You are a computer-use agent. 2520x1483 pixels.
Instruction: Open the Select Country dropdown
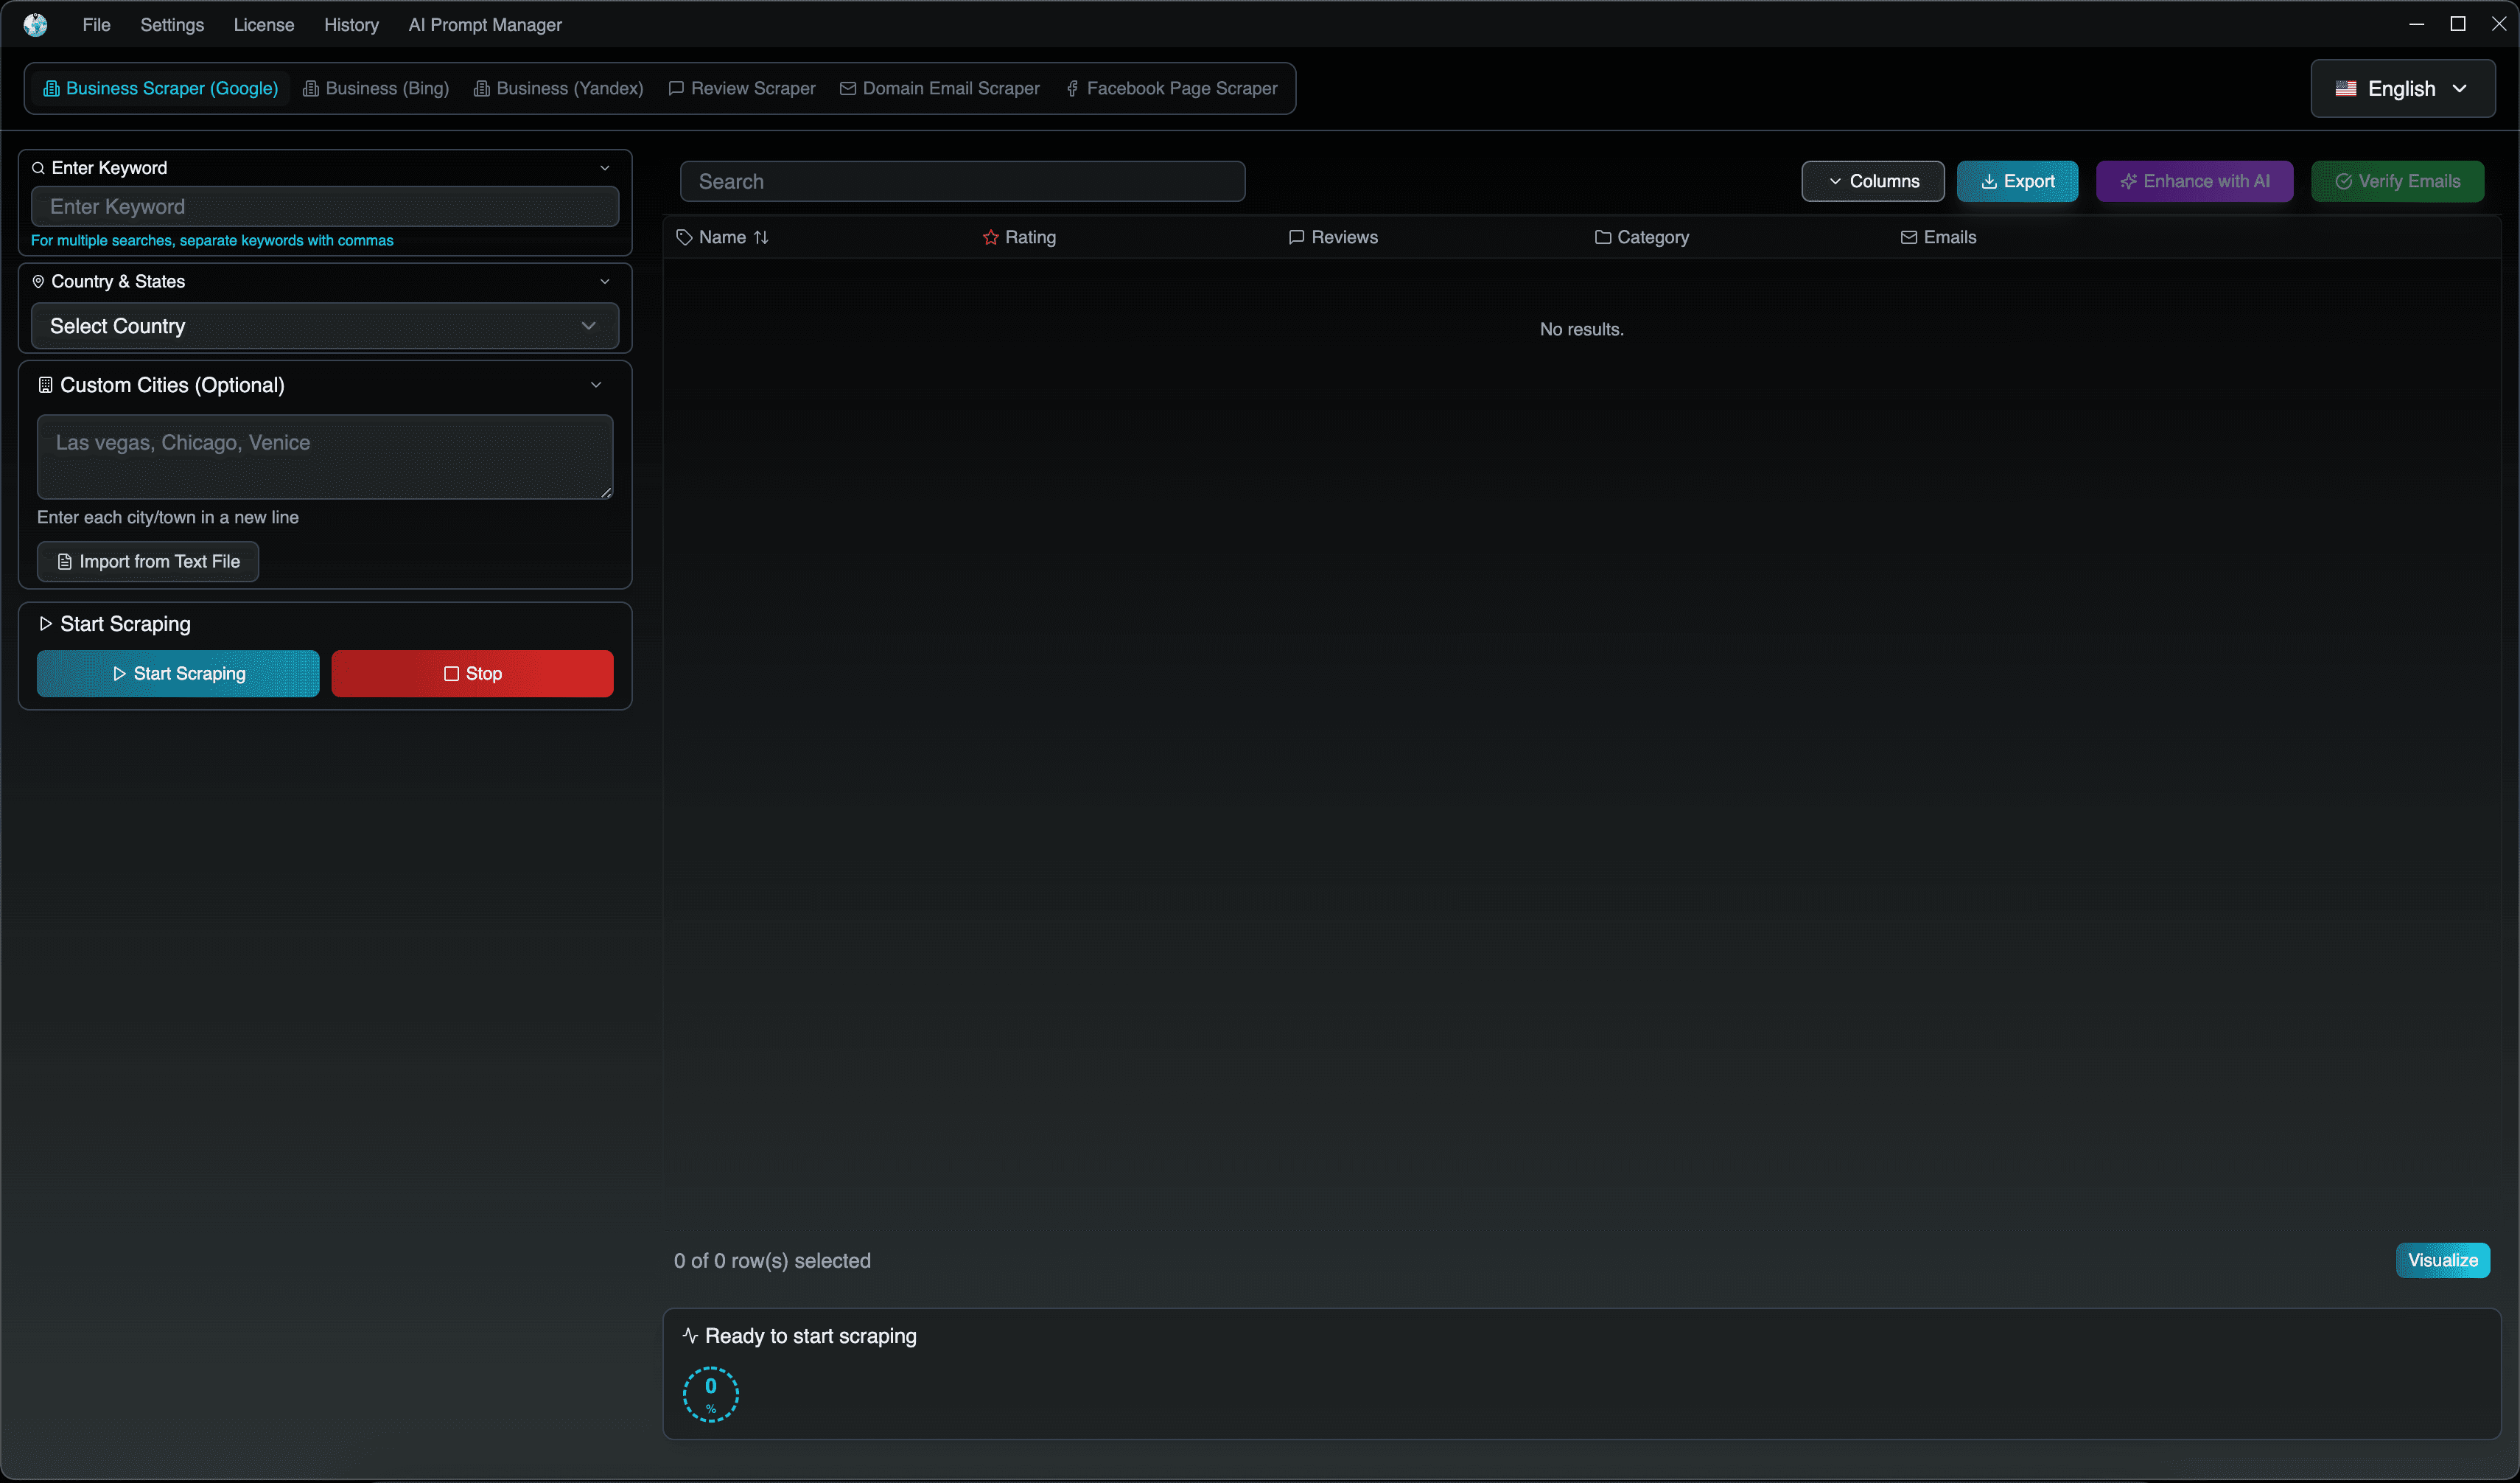[324, 326]
